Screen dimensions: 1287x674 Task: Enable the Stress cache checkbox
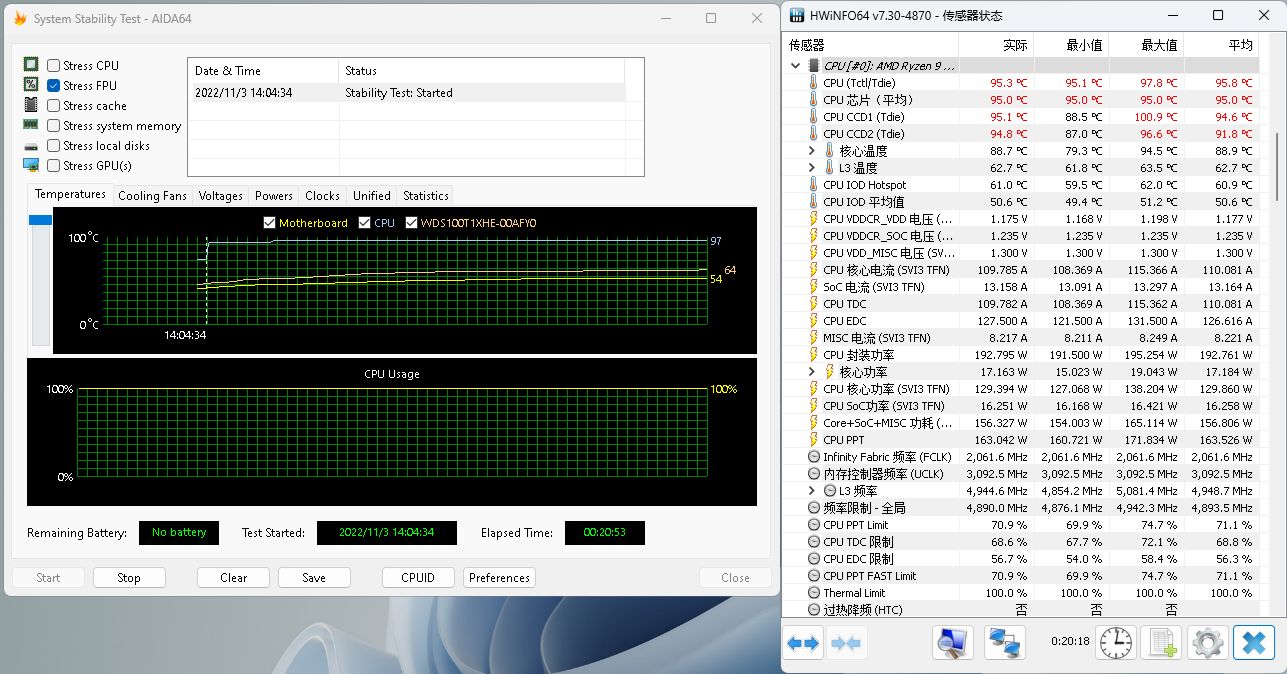coord(54,105)
